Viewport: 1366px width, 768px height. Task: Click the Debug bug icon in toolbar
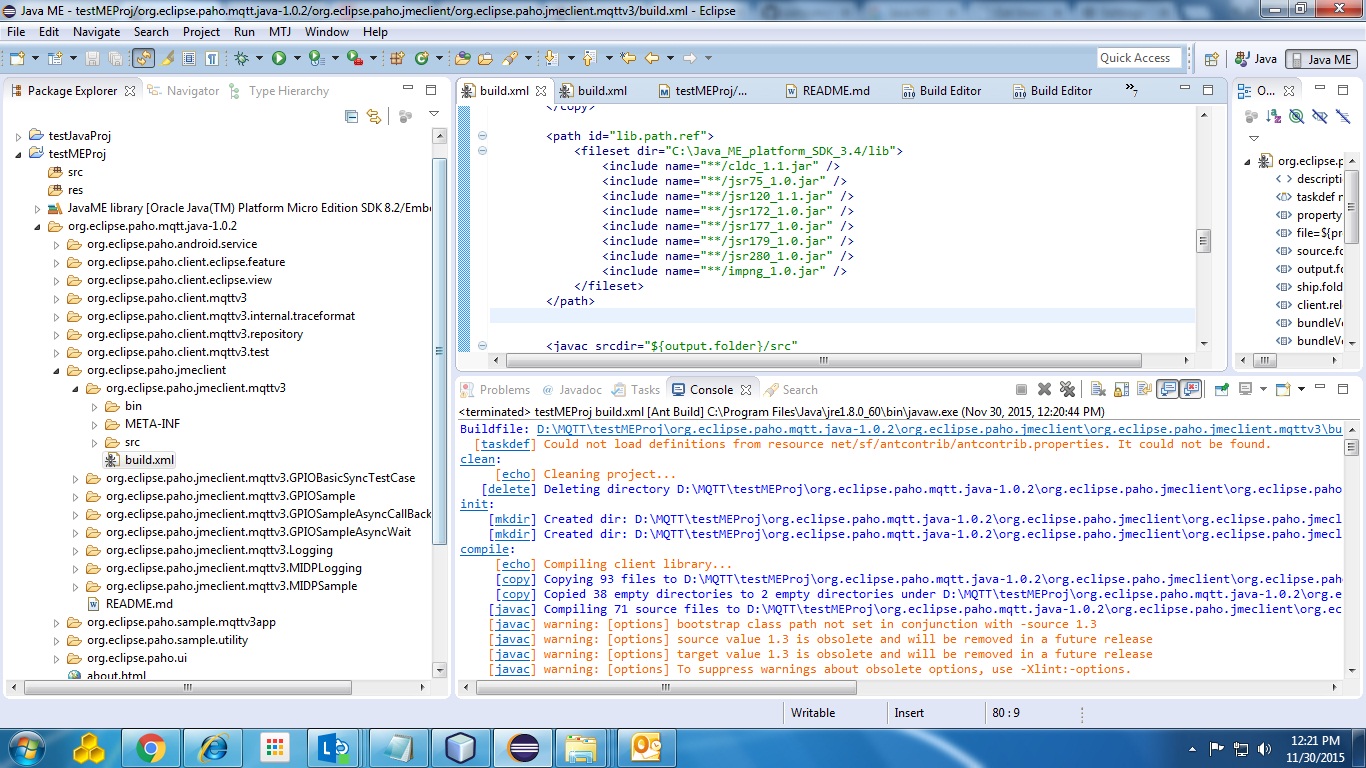(x=241, y=58)
